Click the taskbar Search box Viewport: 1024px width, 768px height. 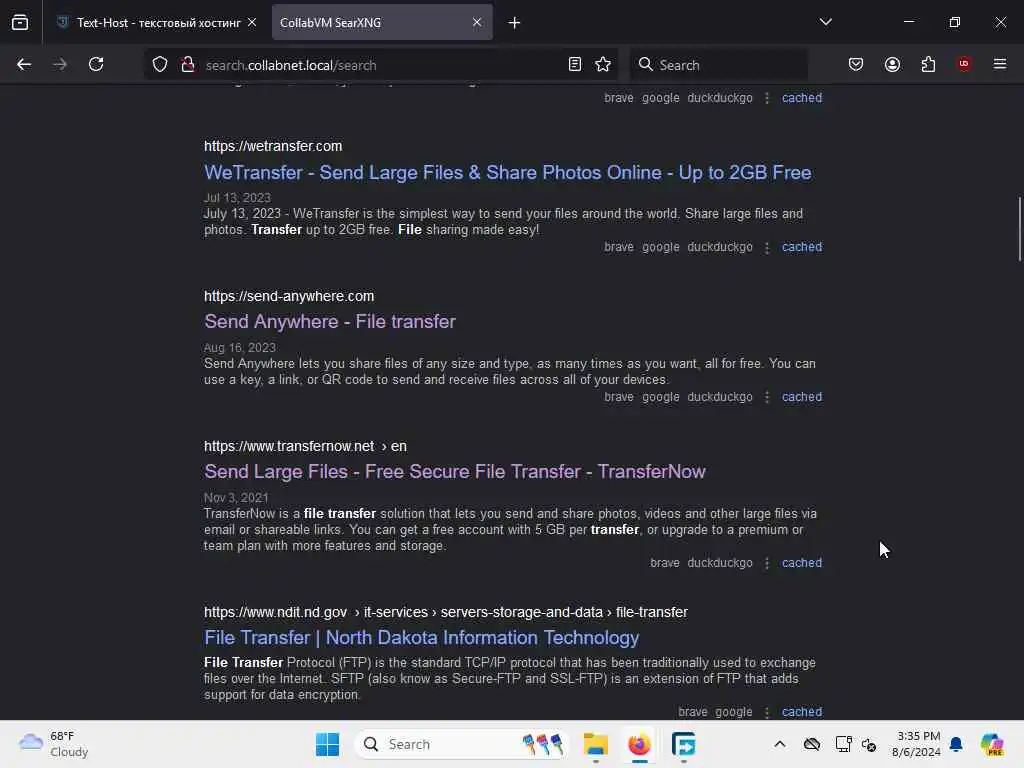[x=462, y=744]
